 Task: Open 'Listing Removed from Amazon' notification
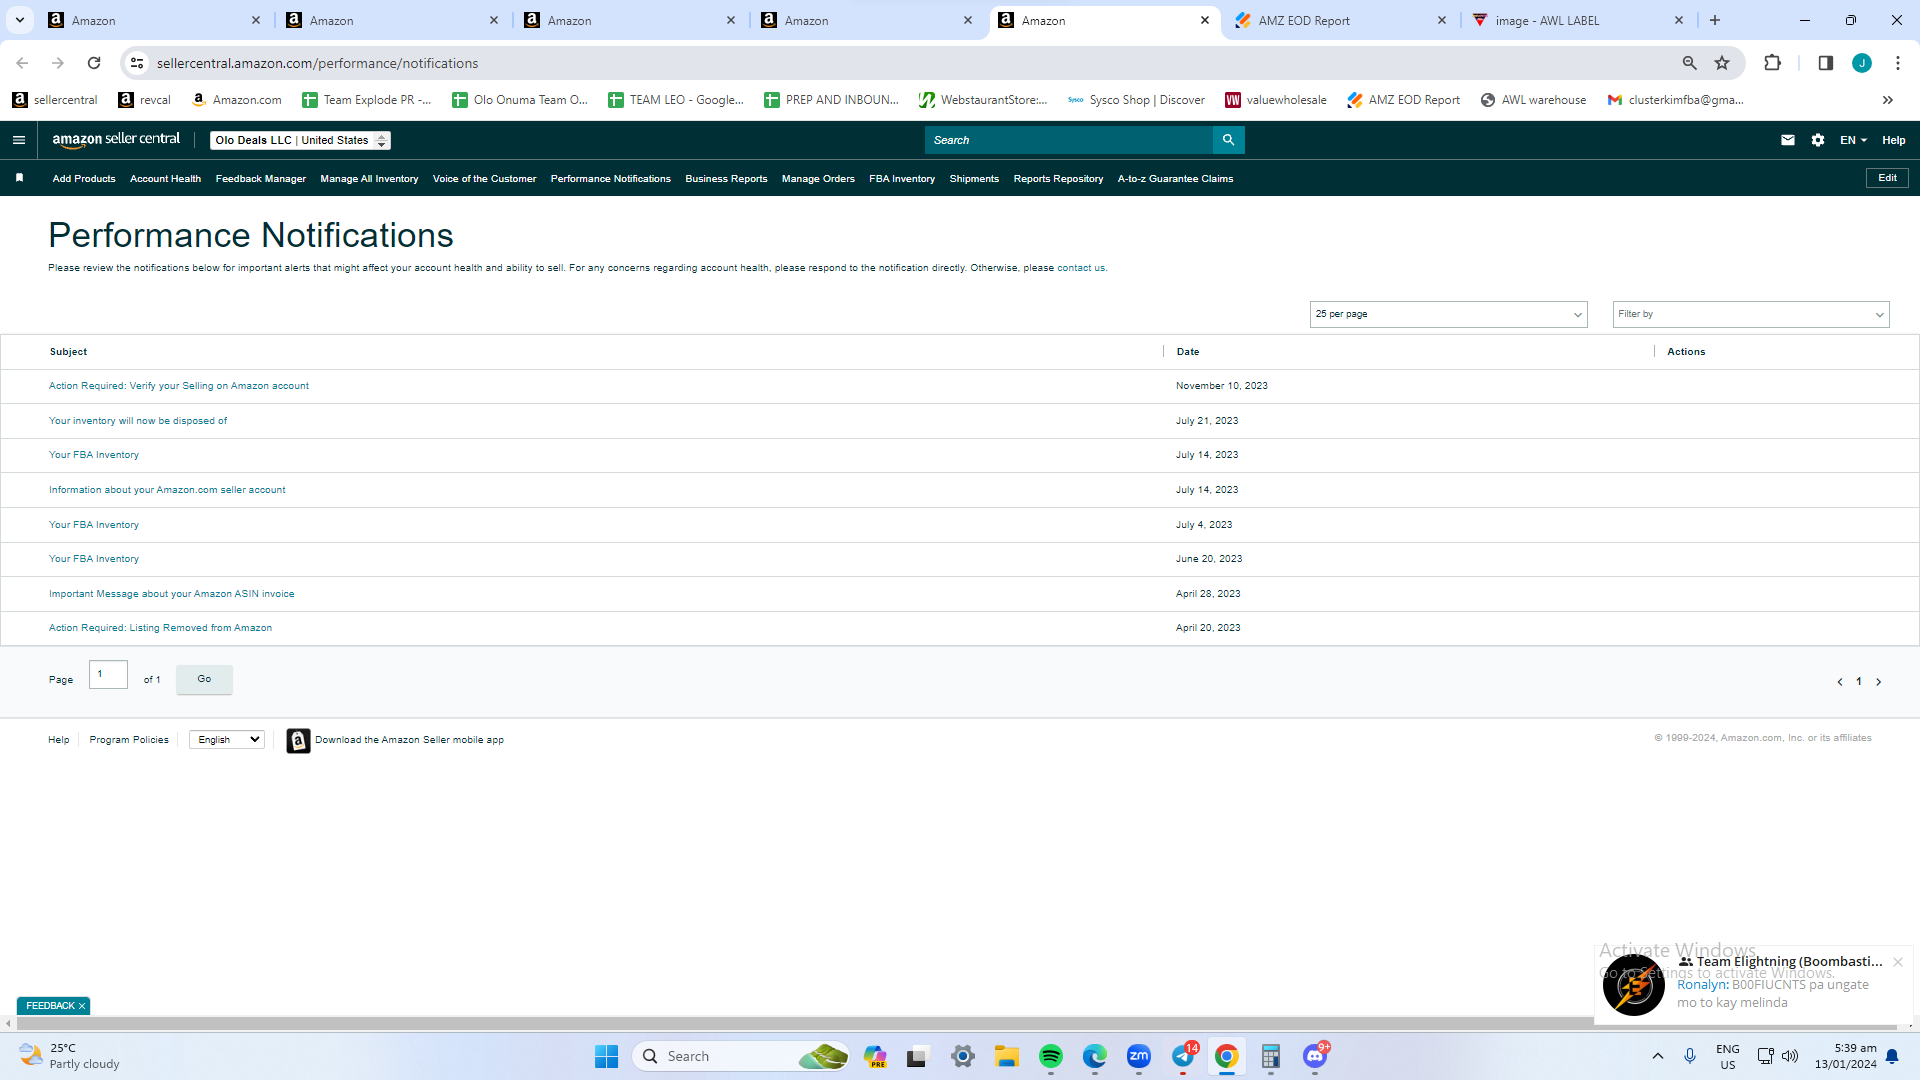(x=160, y=628)
